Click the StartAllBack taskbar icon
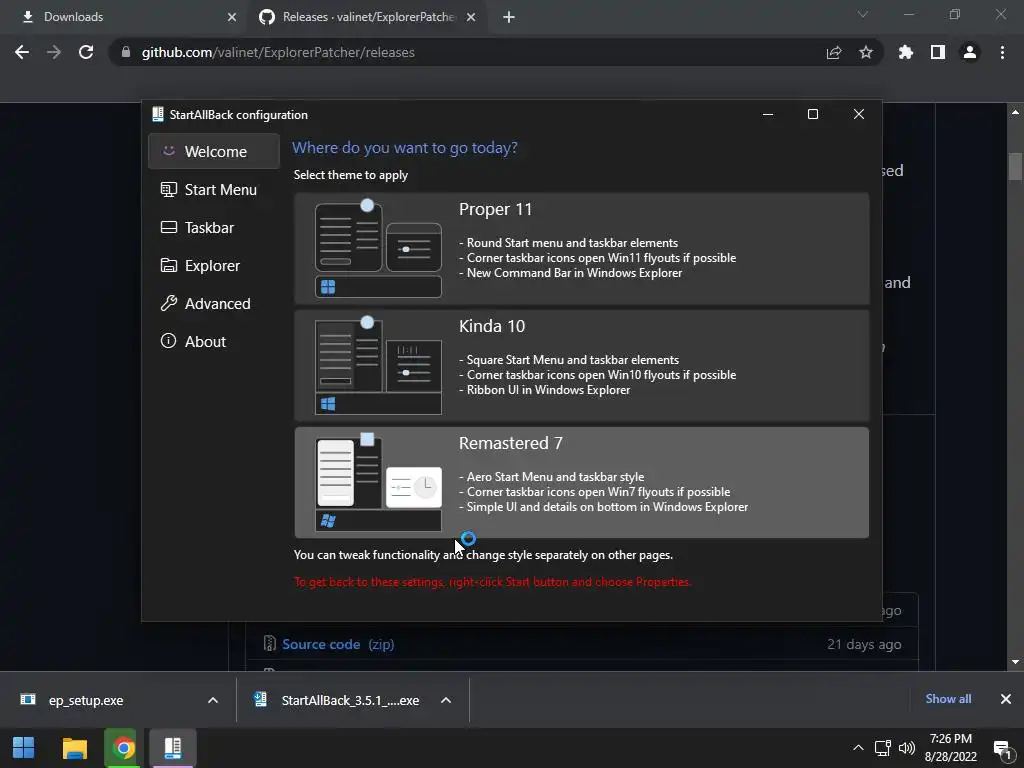 (172, 748)
